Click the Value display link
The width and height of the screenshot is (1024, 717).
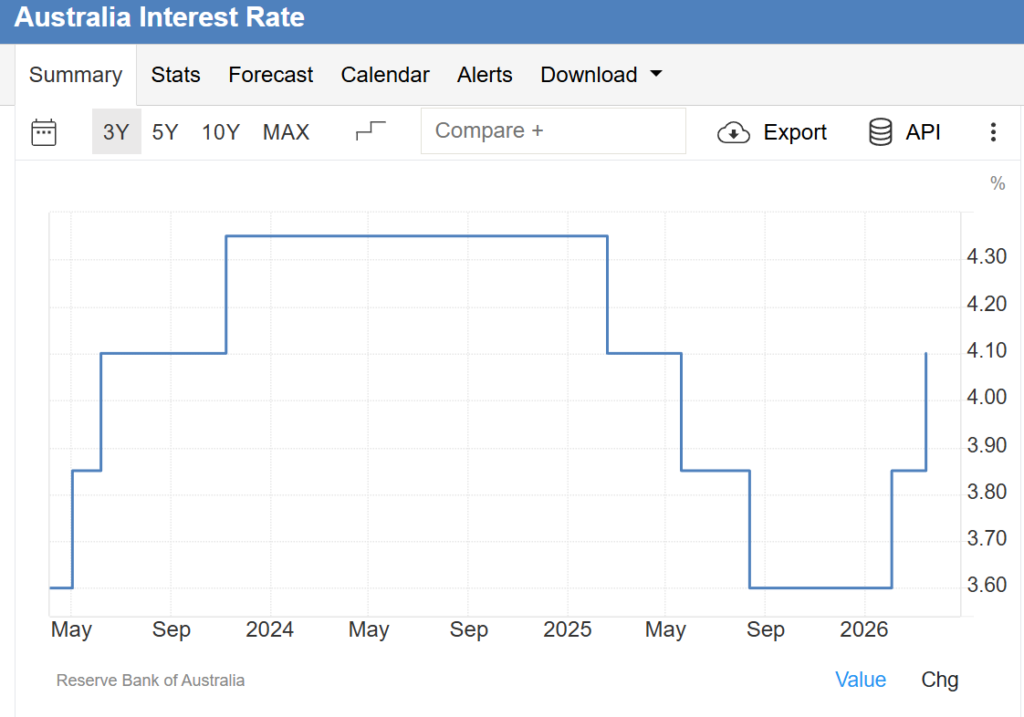click(860, 680)
